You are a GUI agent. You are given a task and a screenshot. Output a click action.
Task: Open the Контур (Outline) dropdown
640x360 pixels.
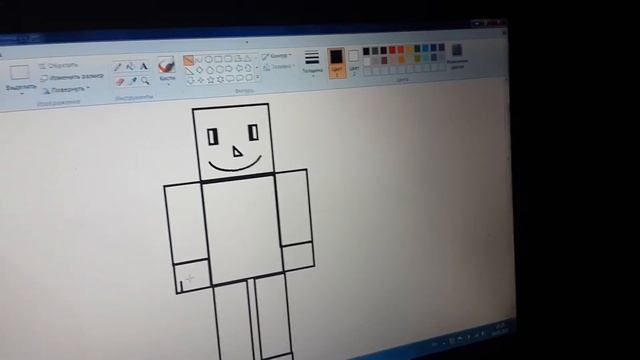point(277,56)
